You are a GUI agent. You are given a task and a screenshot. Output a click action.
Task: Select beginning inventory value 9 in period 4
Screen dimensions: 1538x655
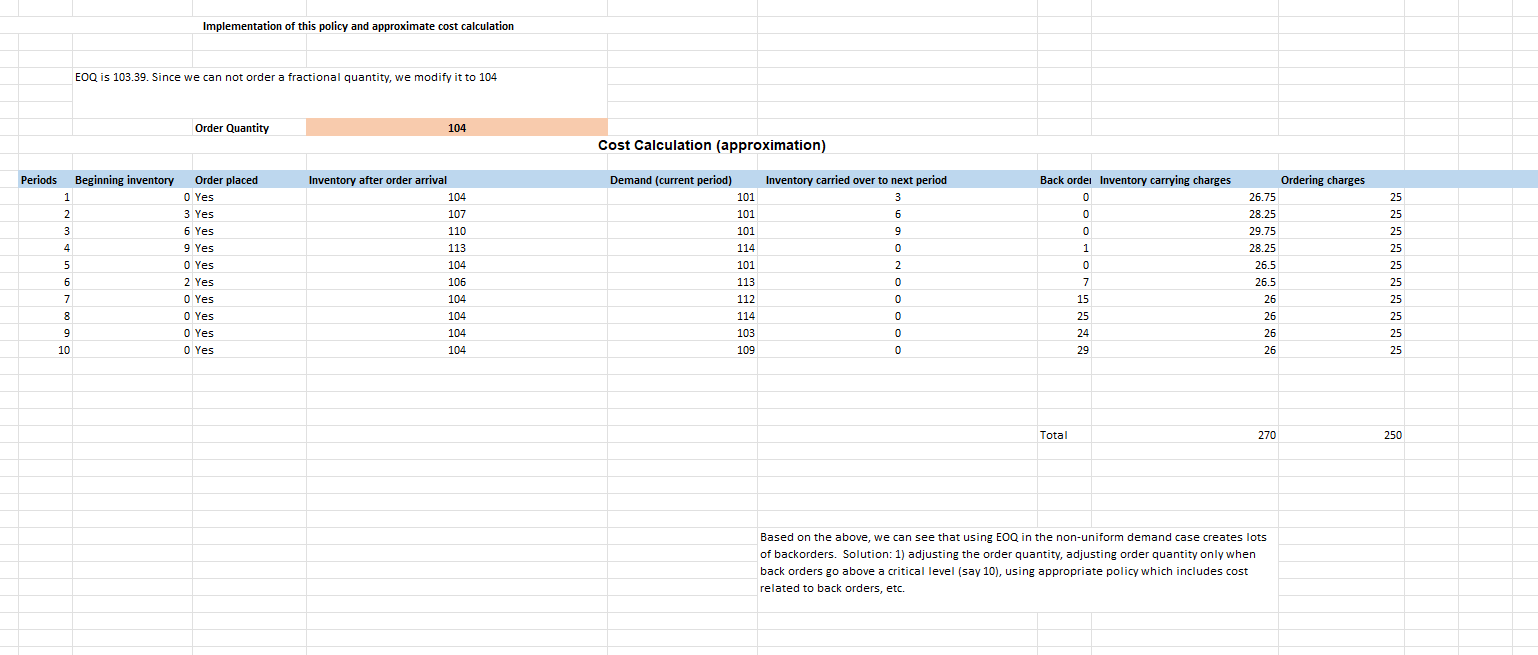tap(132, 248)
